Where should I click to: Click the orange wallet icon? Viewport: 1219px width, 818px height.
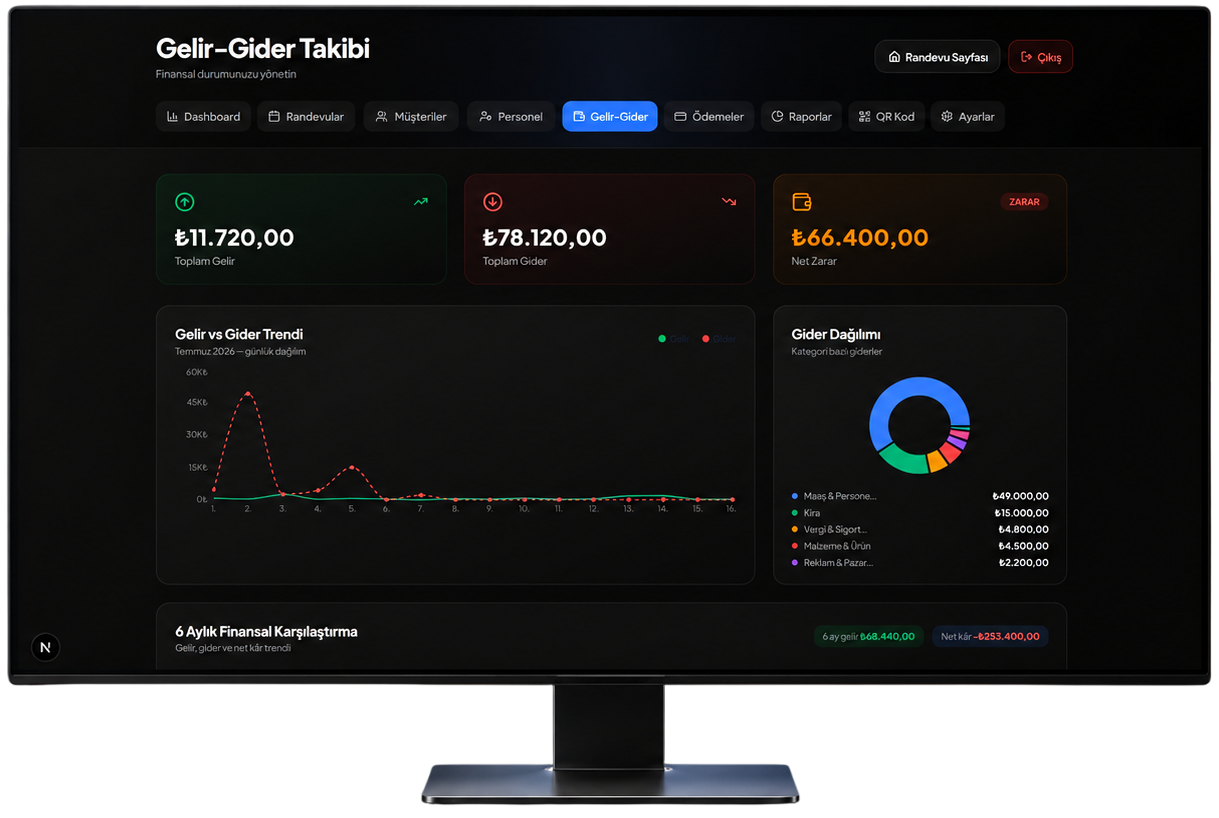tap(801, 202)
